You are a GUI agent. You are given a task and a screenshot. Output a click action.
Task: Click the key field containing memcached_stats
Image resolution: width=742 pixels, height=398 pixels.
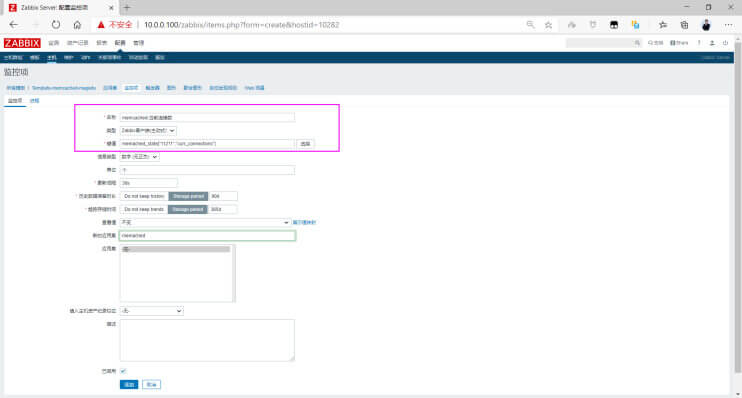pos(207,143)
